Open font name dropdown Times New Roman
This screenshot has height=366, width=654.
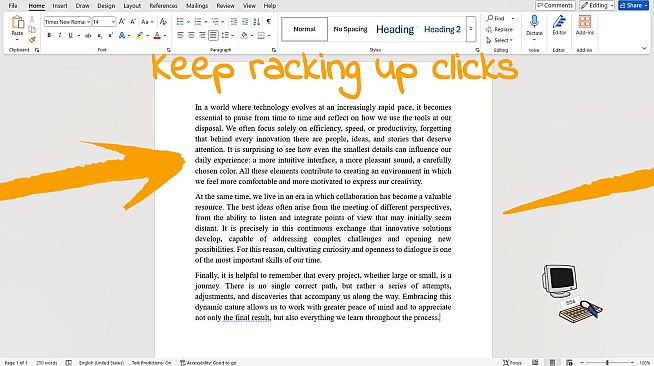click(x=88, y=22)
